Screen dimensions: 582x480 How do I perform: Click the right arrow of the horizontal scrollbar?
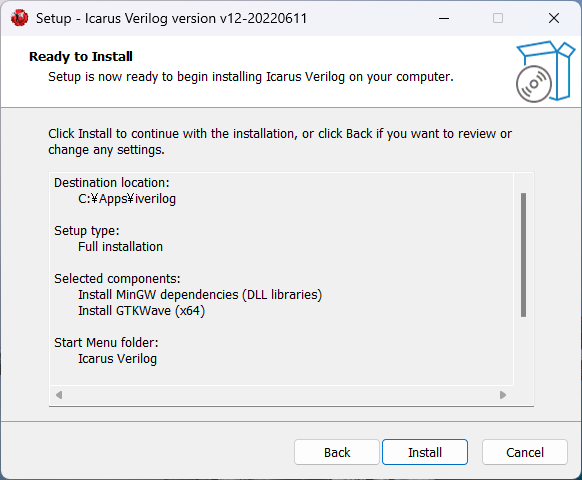click(x=503, y=395)
